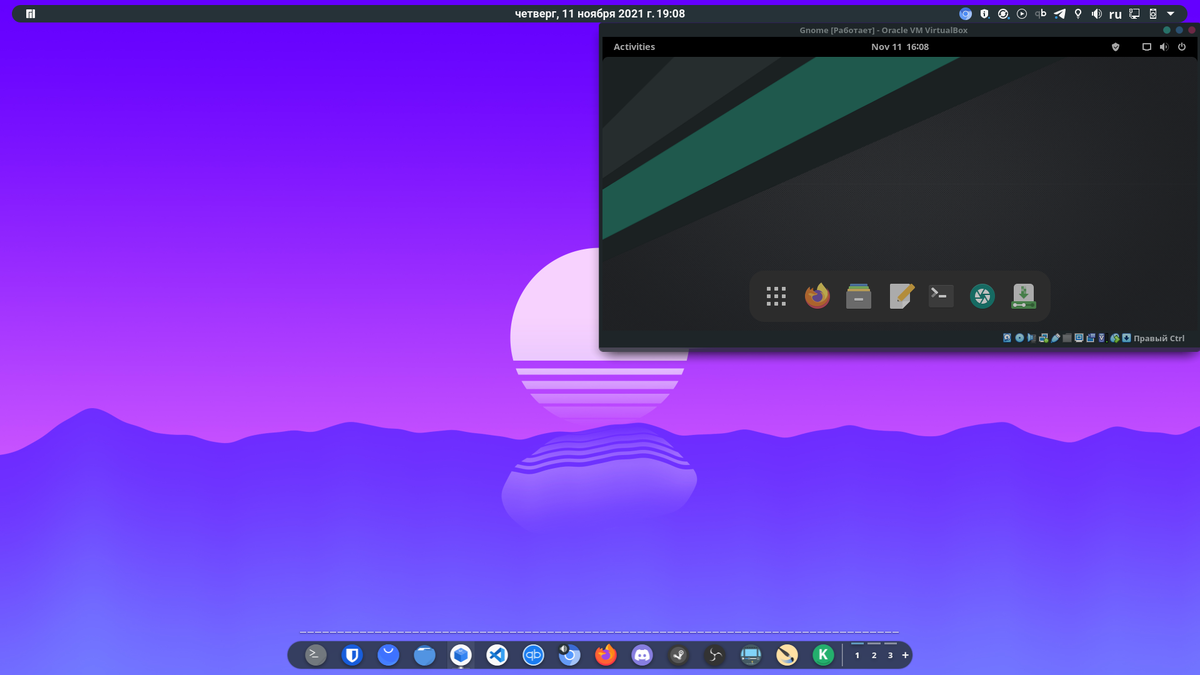Open the blue folder file manager in dock

tap(424, 655)
